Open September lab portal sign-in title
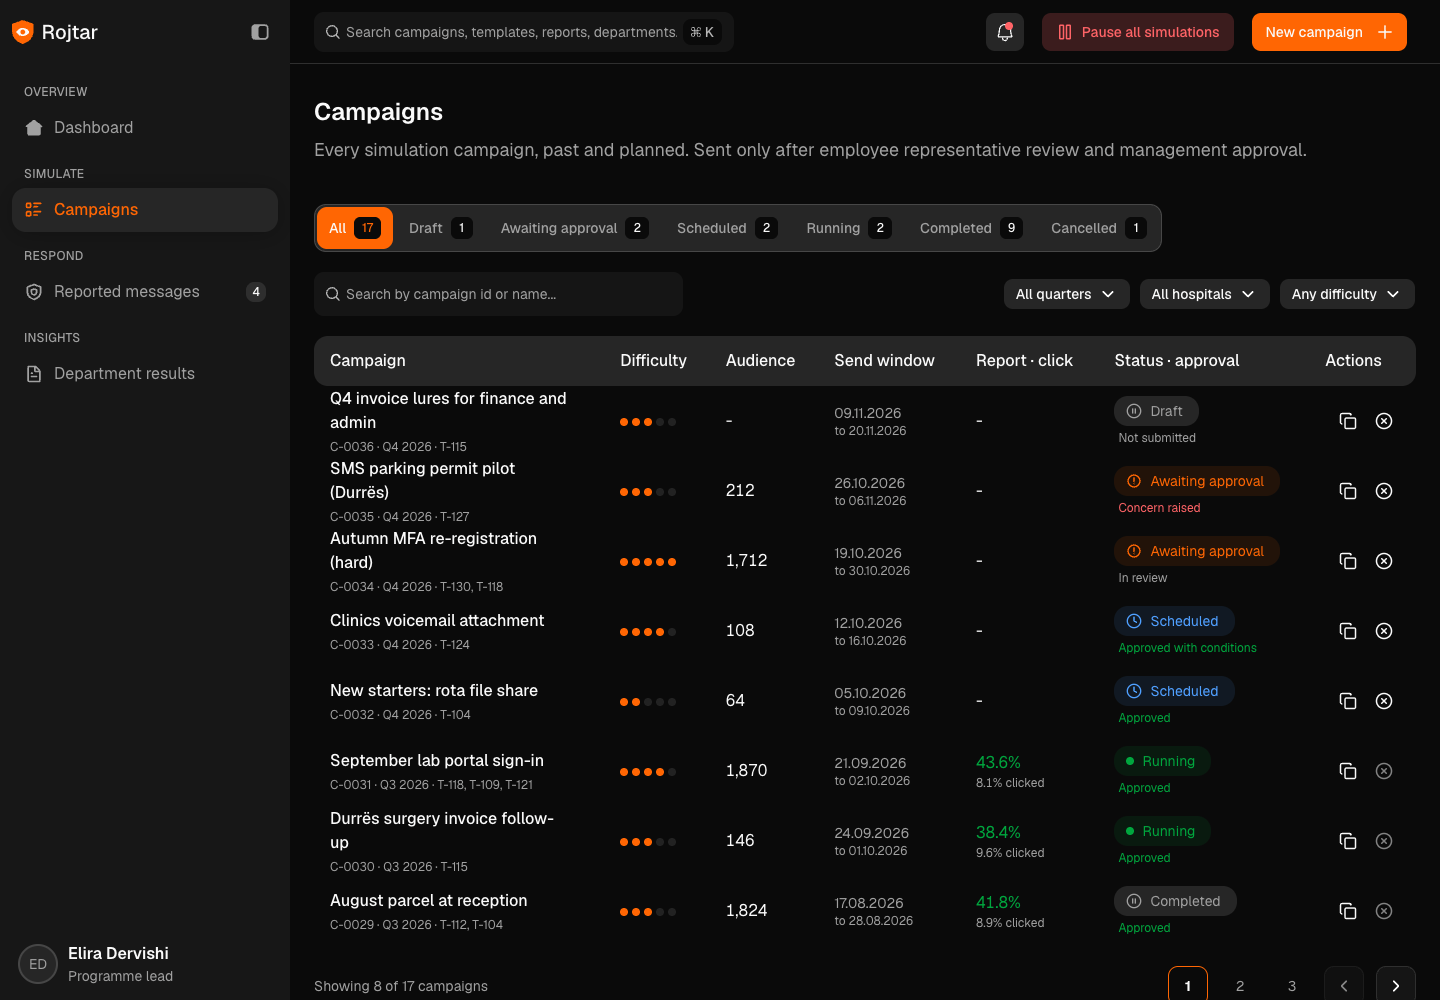The width and height of the screenshot is (1440, 1000). coord(437,761)
